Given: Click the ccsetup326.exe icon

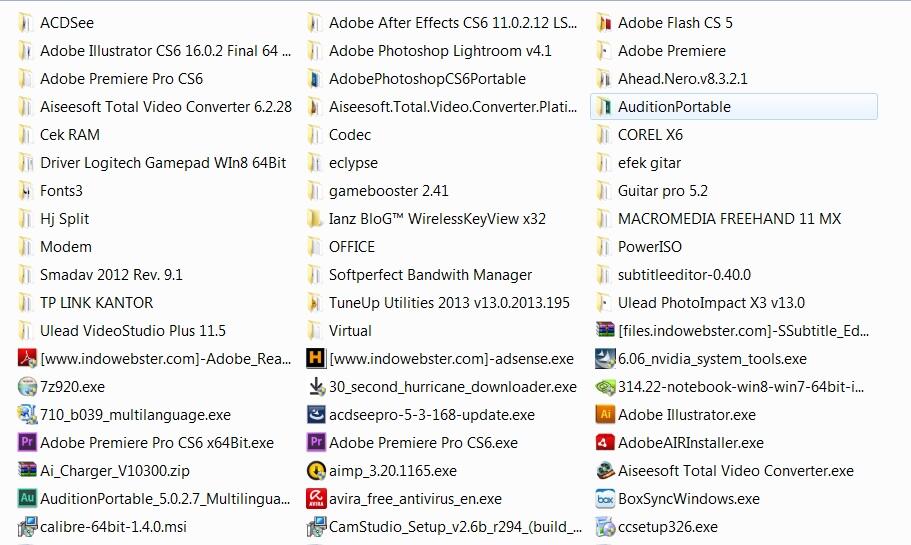Looking at the screenshot, I should coord(605,526).
